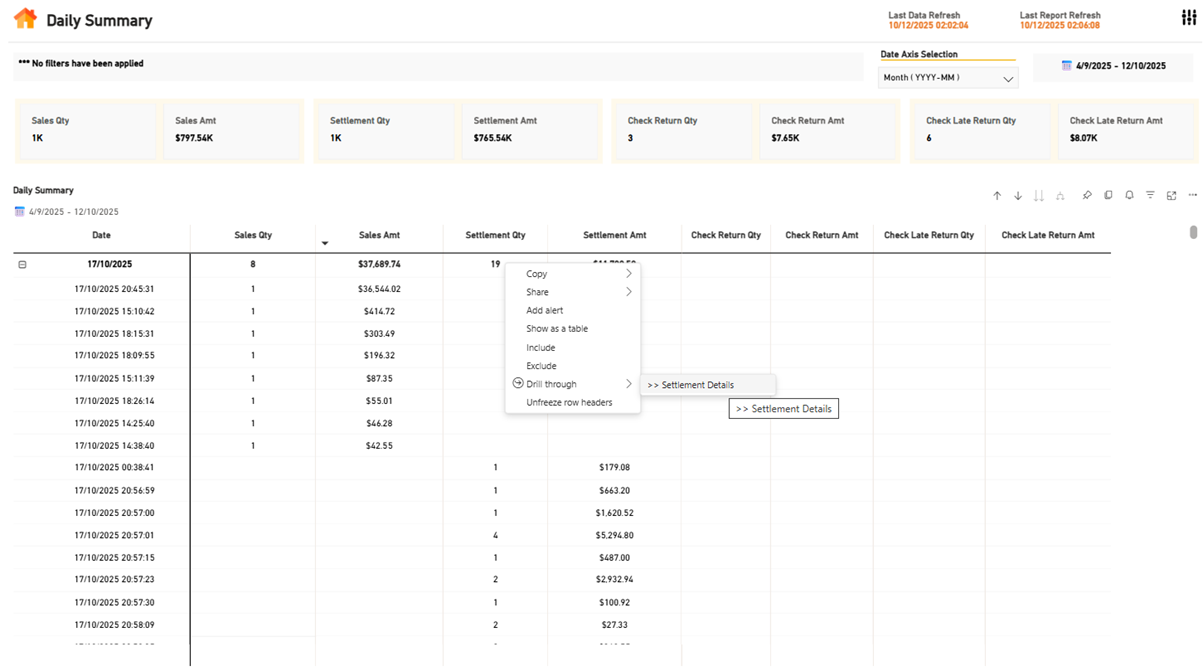1203x671 pixels.
Task: Drill through to >> Settlement Details submenu item
Action: [x=707, y=385]
